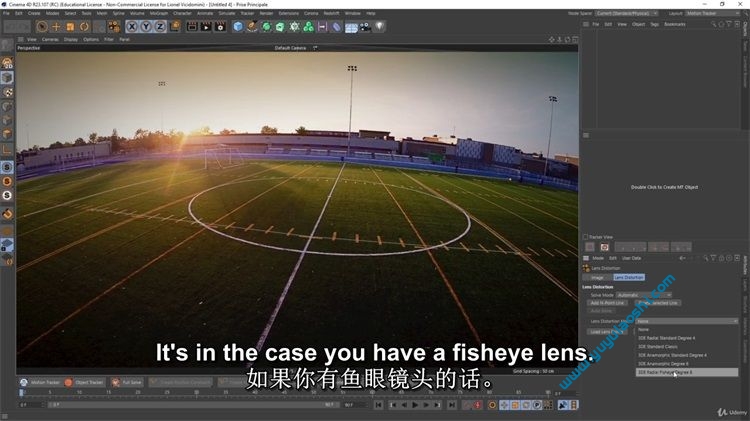Click the coordinate system icon

click(175, 26)
